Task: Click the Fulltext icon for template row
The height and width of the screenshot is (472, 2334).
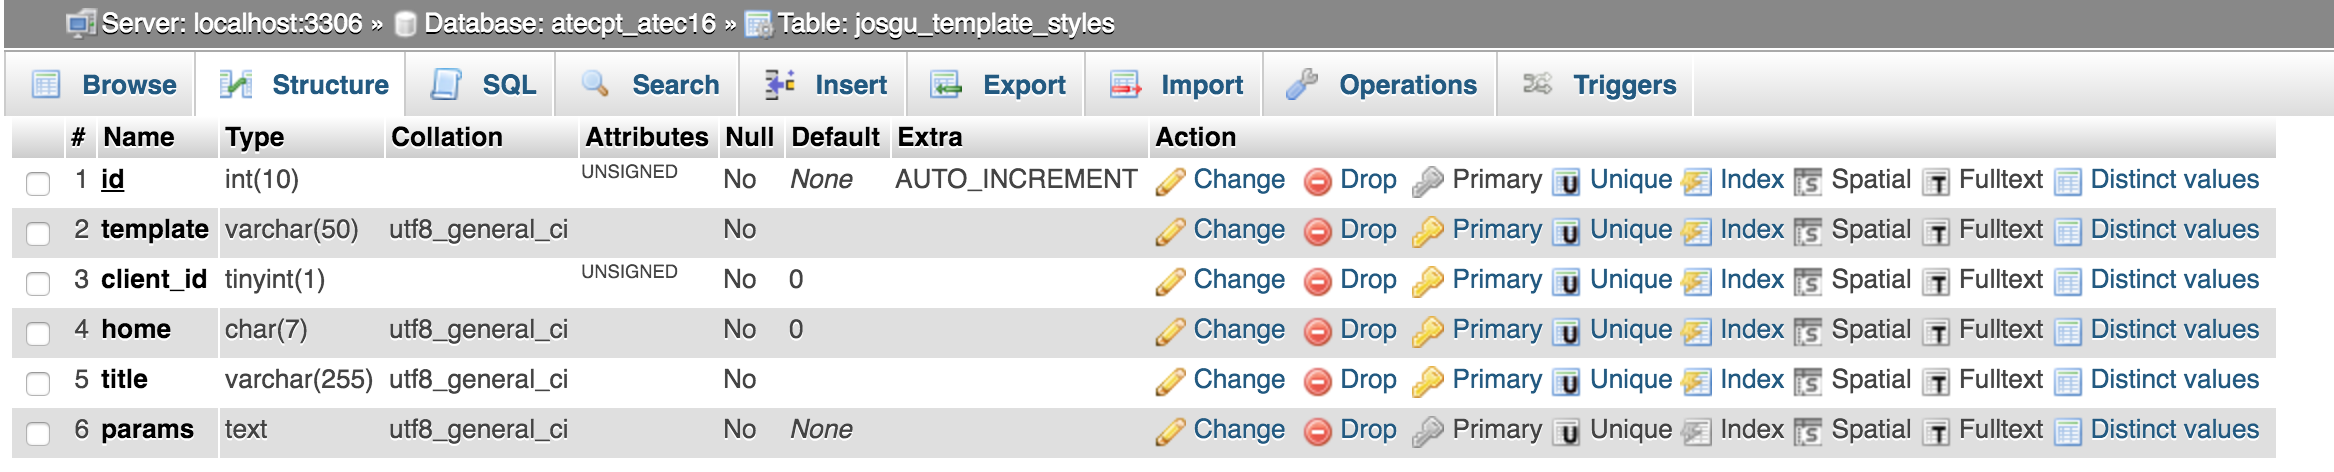Action: point(1936,232)
